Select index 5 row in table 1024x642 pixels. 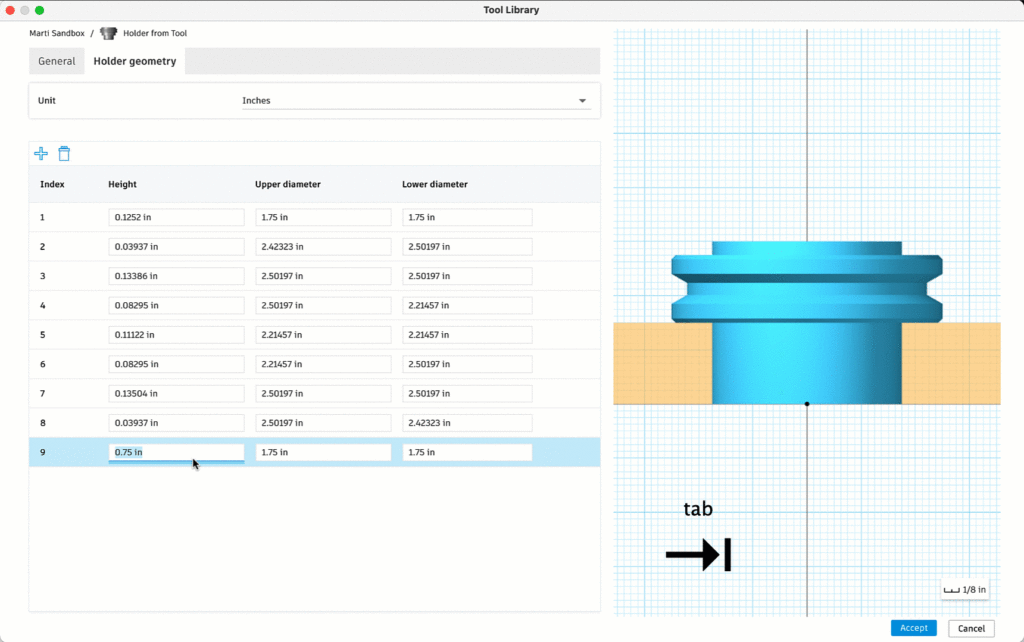pyautogui.click(x=44, y=335)
